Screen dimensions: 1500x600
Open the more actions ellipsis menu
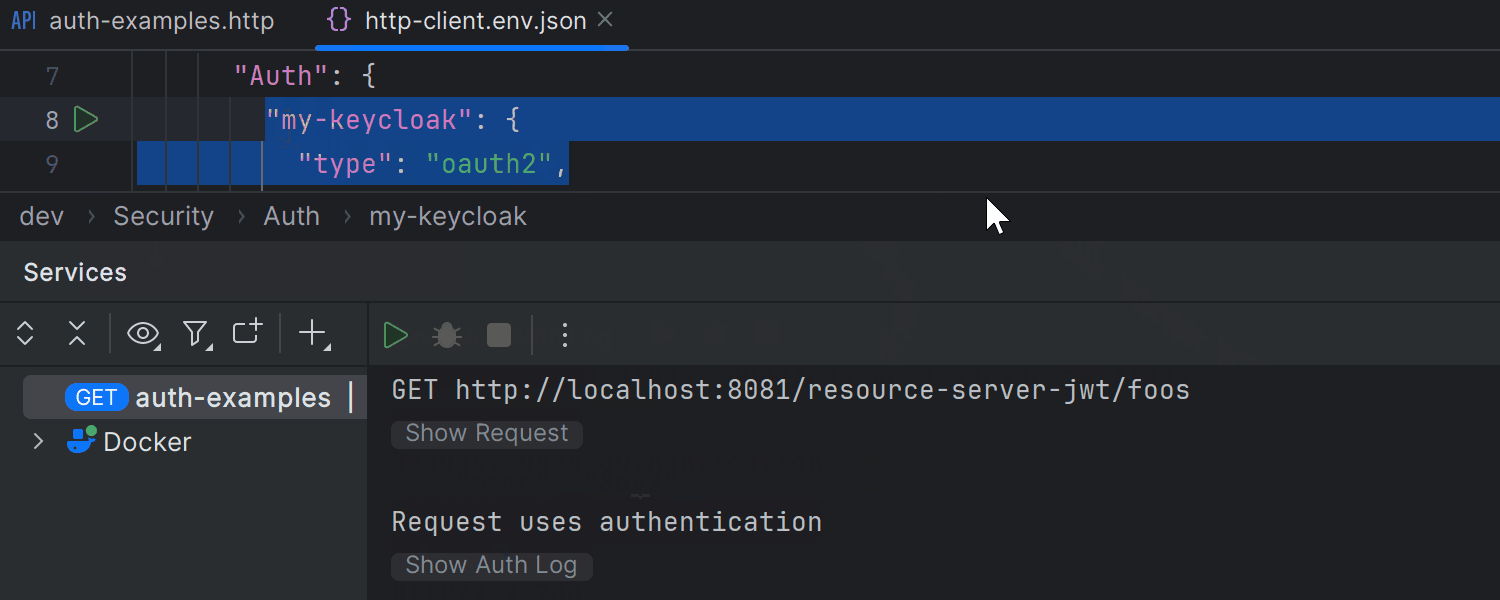(565, 335)
